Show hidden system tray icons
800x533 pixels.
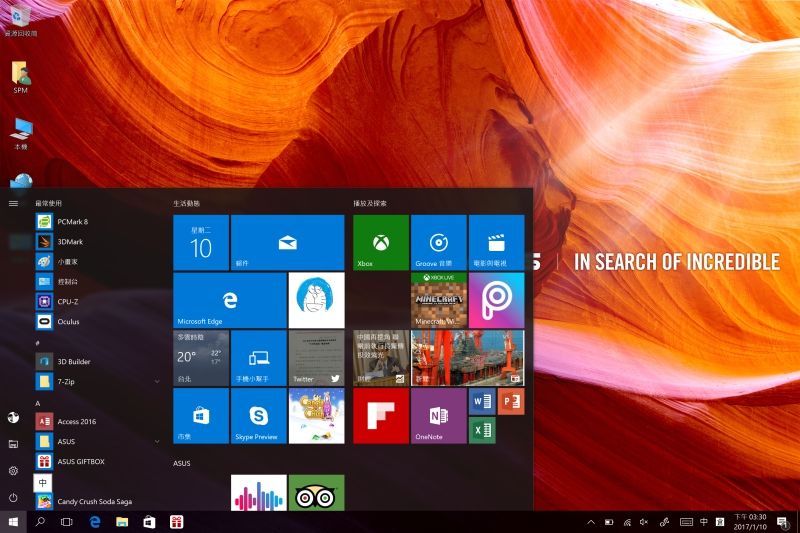tap(589, 522)
